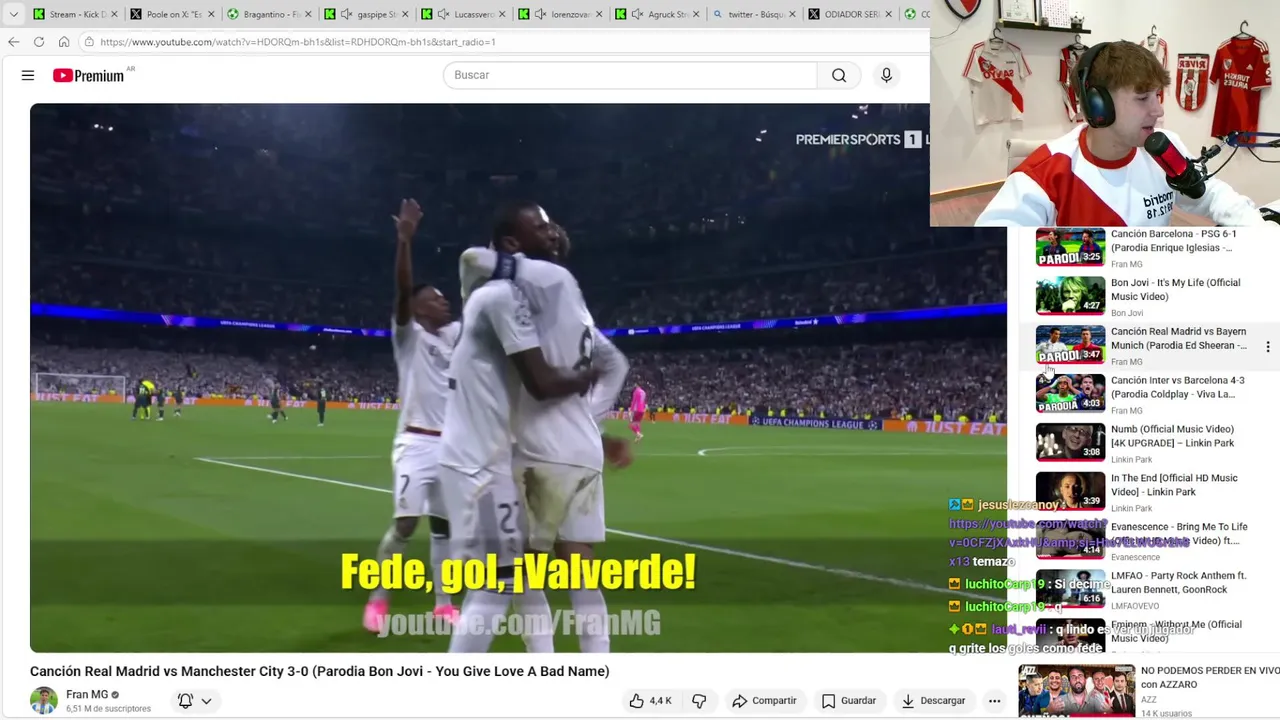Image resolution: width=1280 pixels, height=720 pixels.
Task: Play LMFAO - Party Rock Anthem video
Action: pos(1178,582)
